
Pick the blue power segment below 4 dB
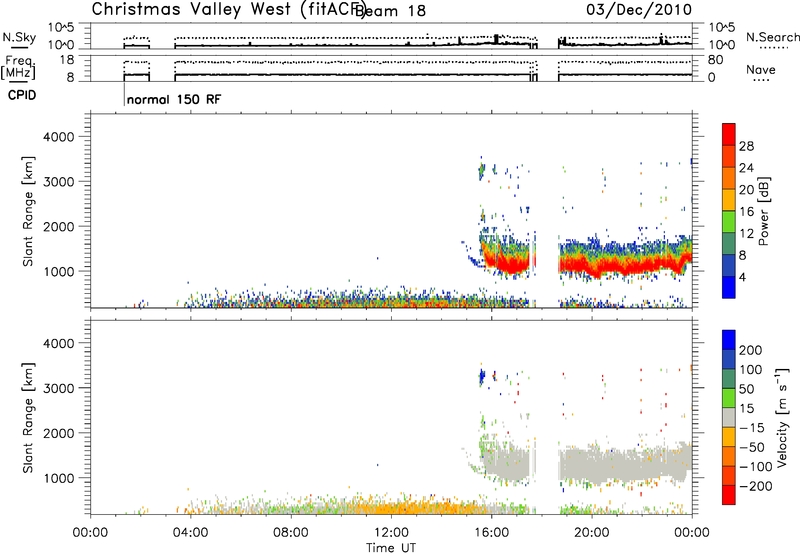(x=729, y=287)
